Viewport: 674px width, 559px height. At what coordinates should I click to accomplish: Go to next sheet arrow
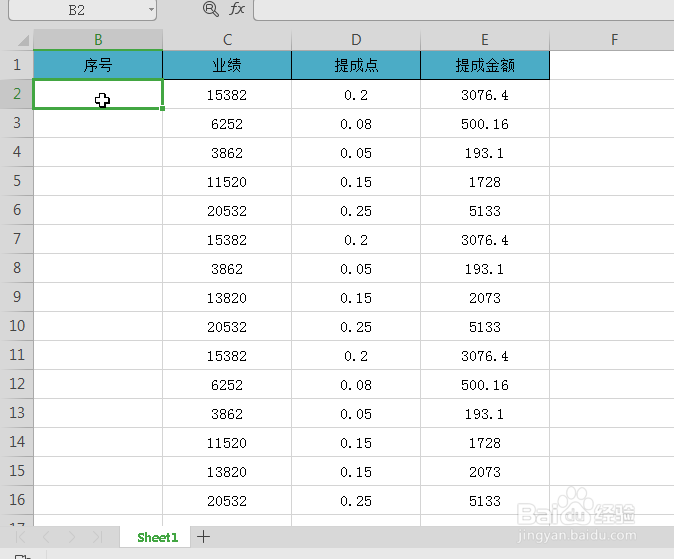72,537
